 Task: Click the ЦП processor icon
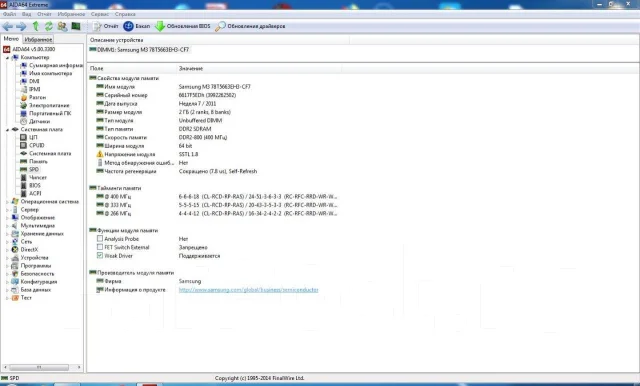coord(24,138)
